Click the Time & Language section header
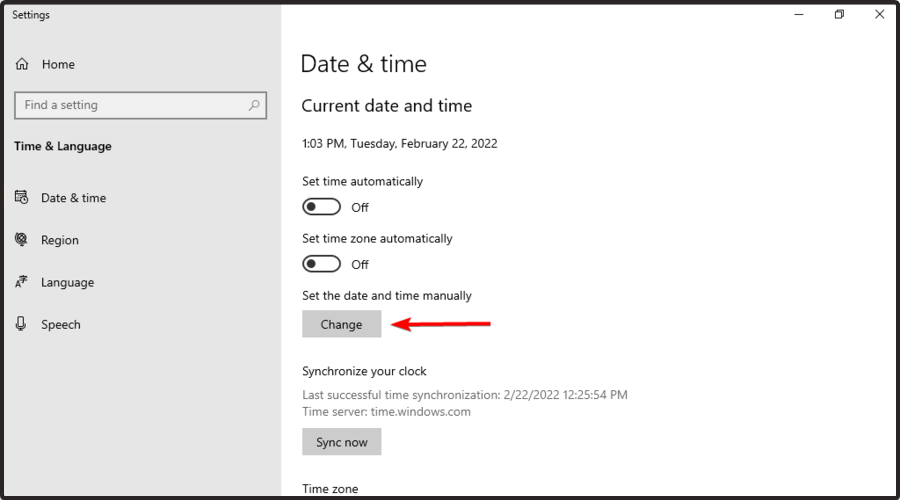The height and width of the screenshot is (500, 900). [x=63, y=146]
